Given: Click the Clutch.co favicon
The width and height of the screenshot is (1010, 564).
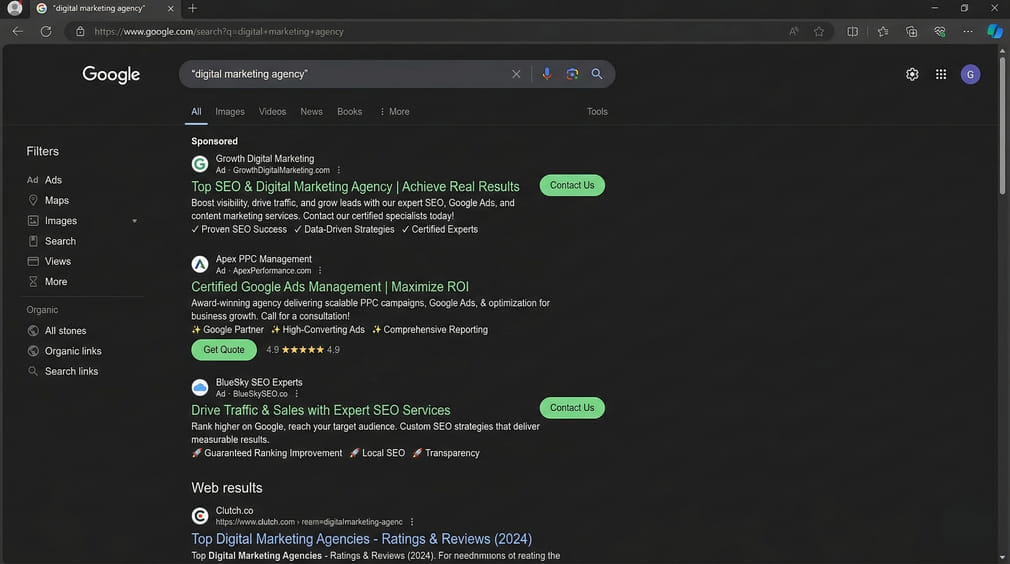Looking at the screenshot, I should tap(200, 515).
